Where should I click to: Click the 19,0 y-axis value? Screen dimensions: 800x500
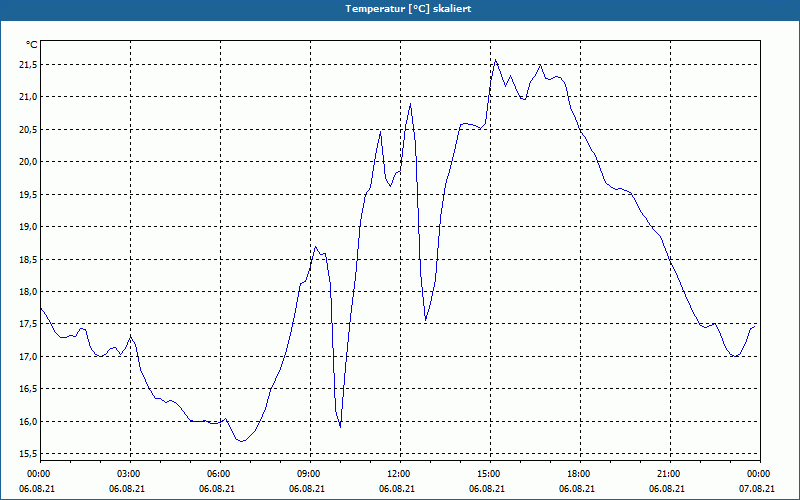pyautogui.click(x=29, y=227)
